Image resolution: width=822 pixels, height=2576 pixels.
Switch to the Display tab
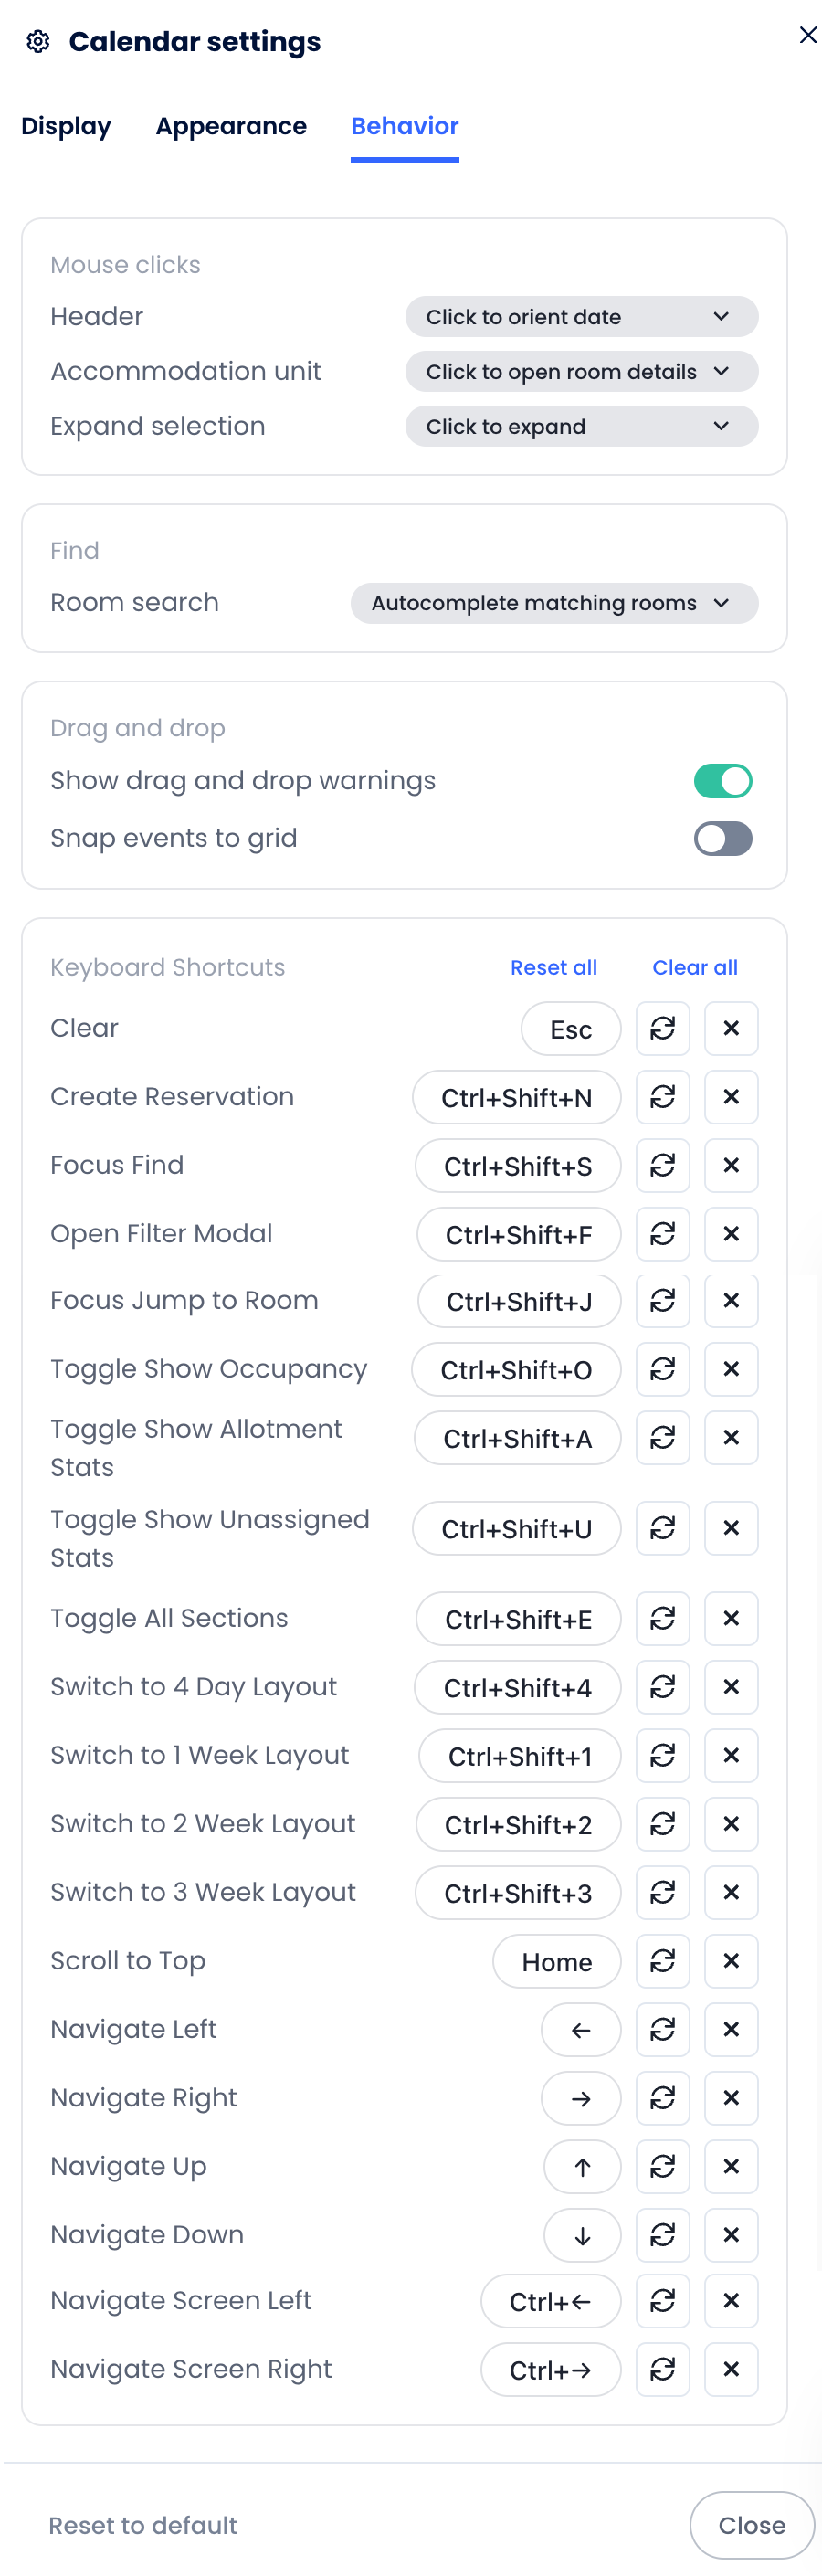tap(66, 126)
